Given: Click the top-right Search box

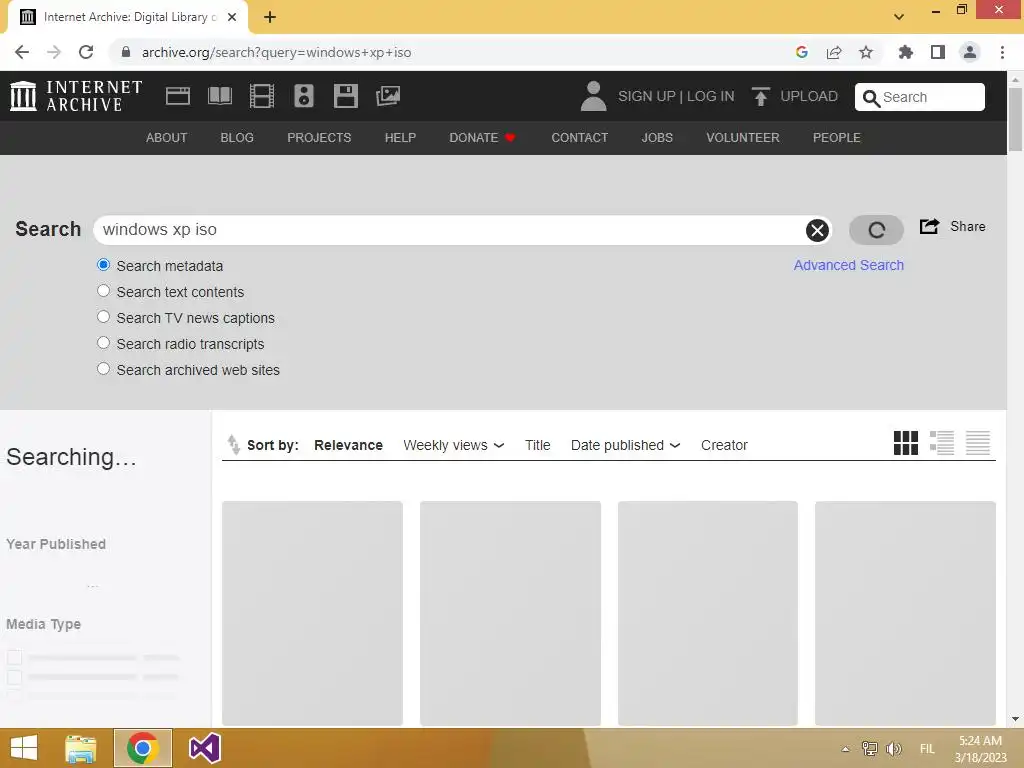Looking at the screenshot, I should click(920, 97).
